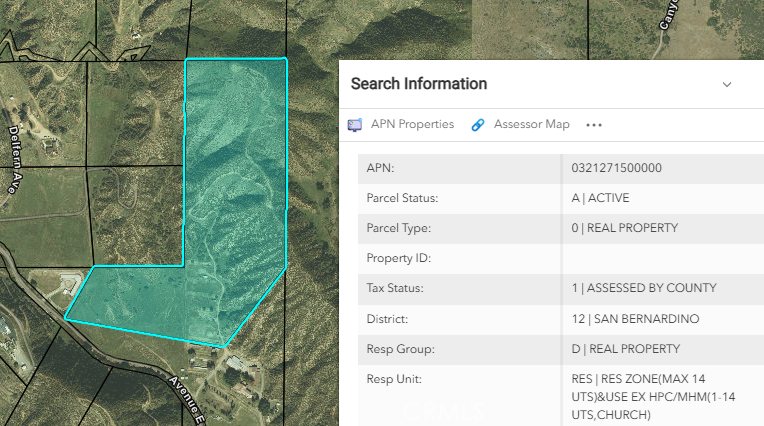Click the empty Property ID value cell

click(660, 258)
